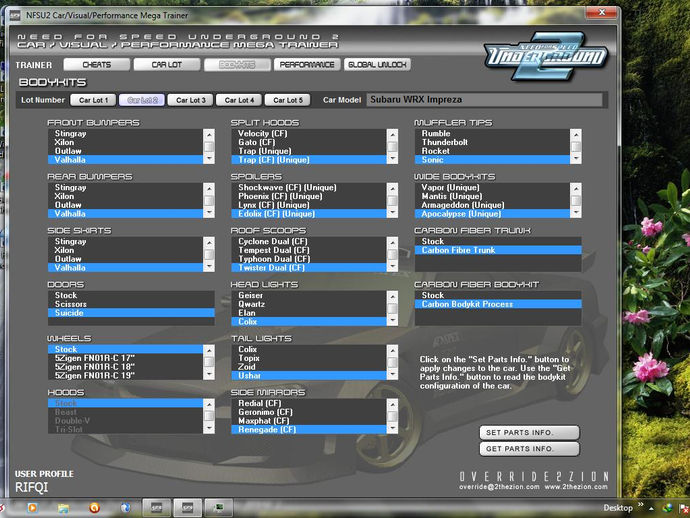The height and width of the screenshot is (518, 690).
Task: Select Outlaw in the Rear Bumpers list
Action: tap(125, 205)
